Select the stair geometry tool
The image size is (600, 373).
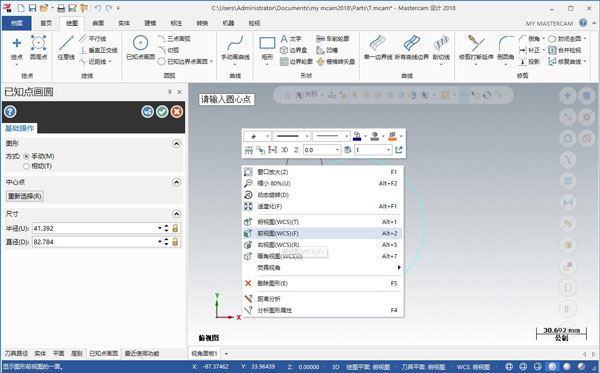pos(327,50)
